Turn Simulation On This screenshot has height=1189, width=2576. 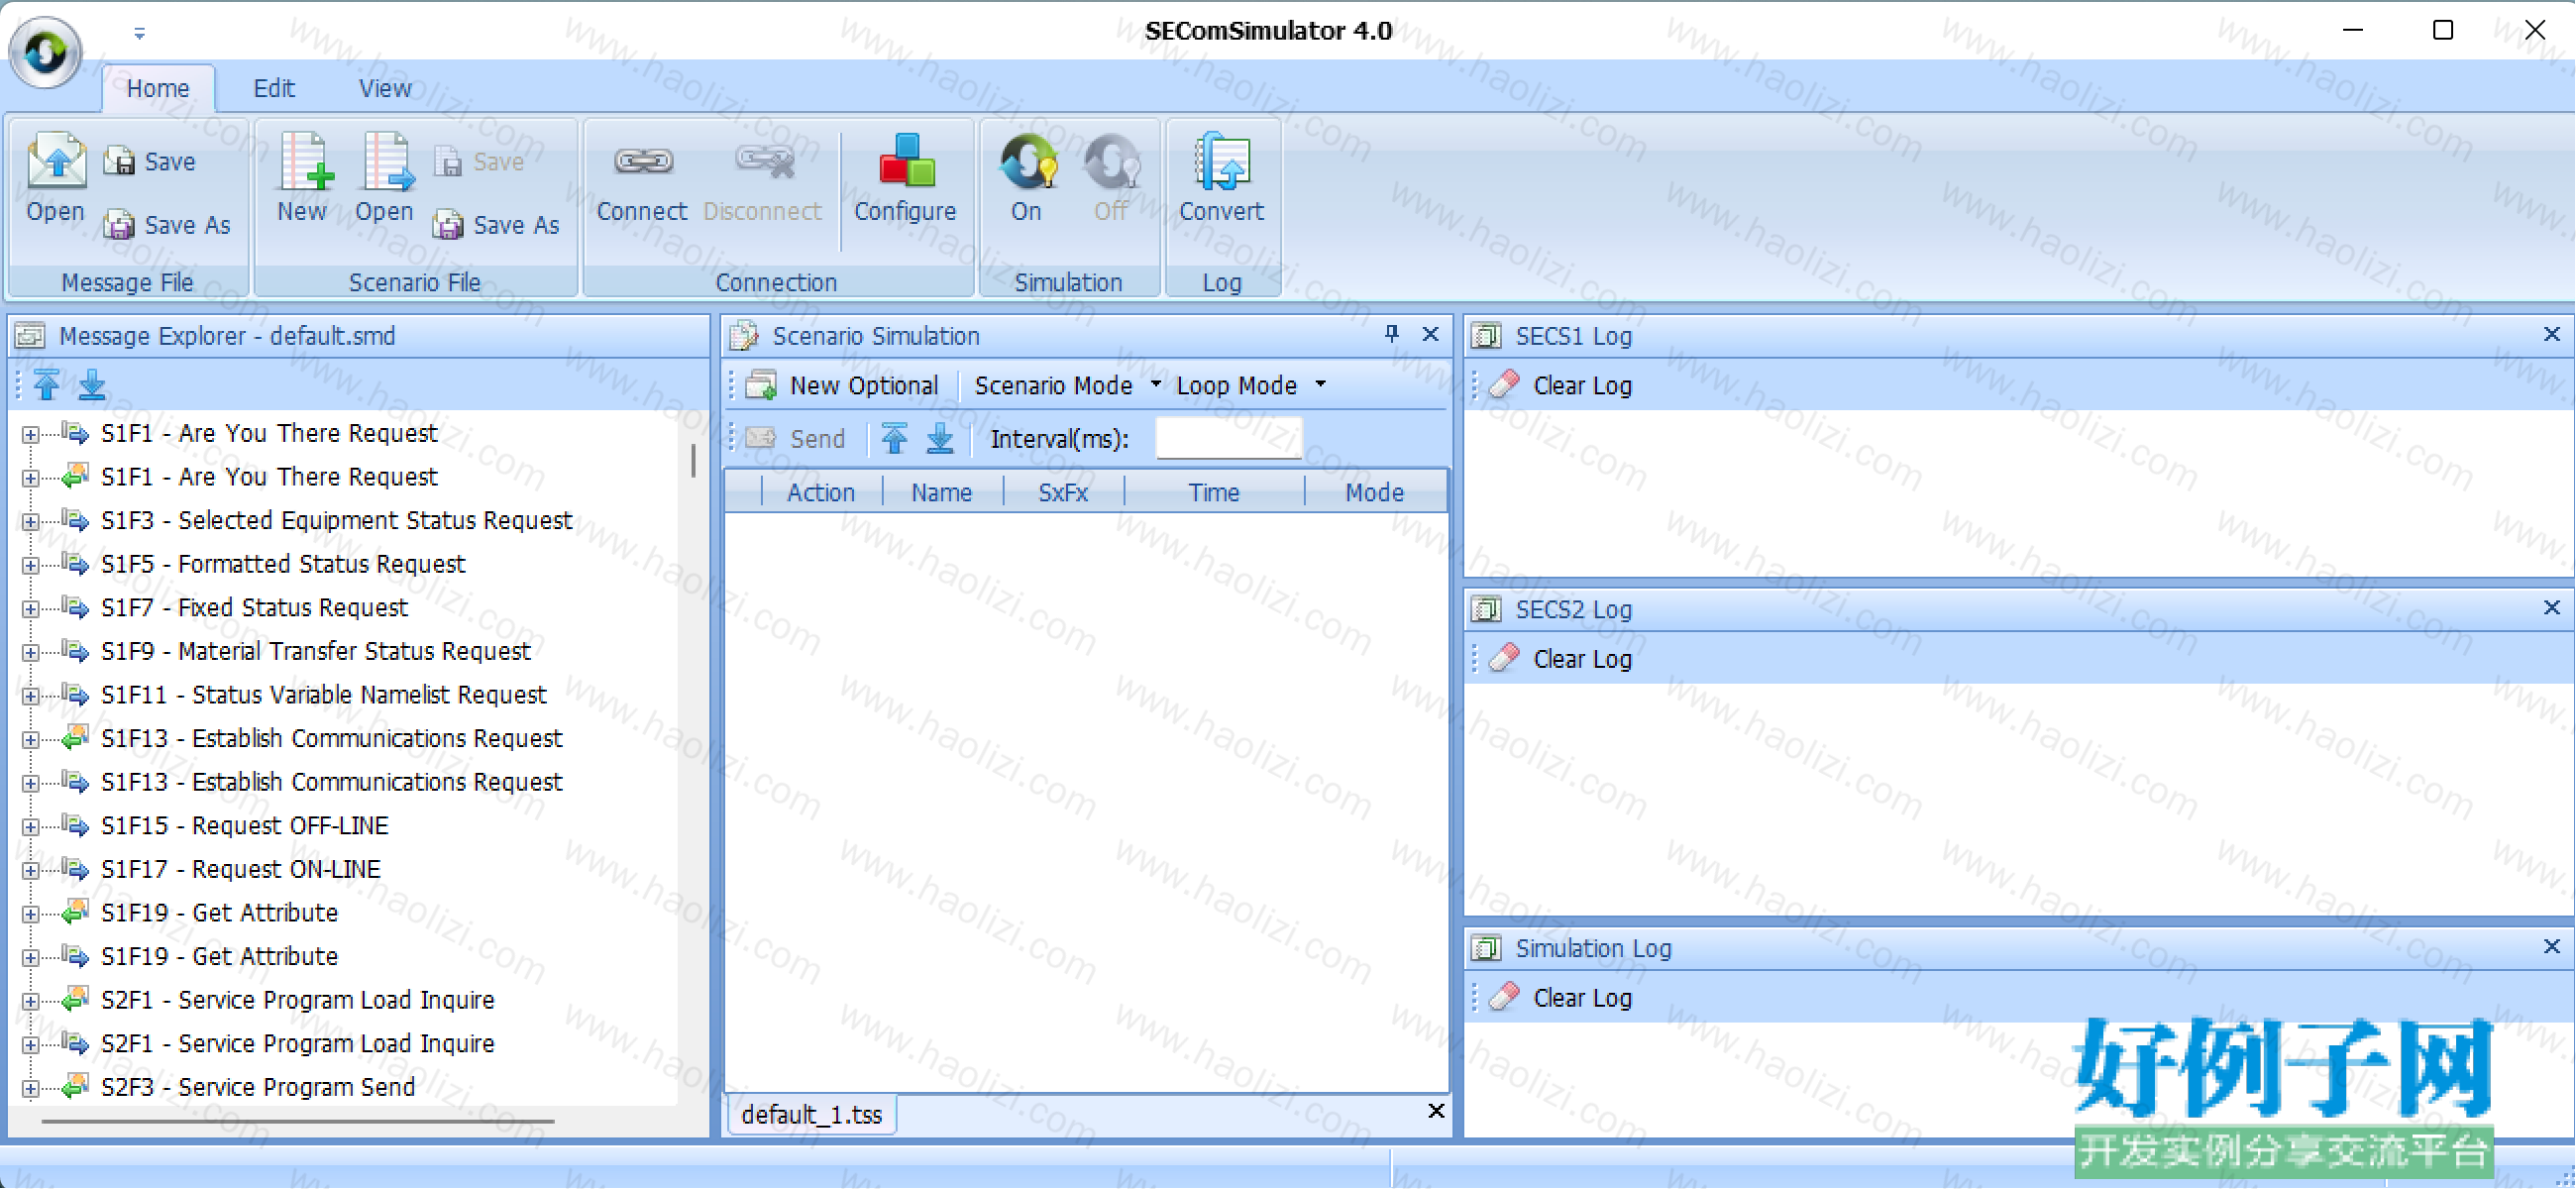1027,180
